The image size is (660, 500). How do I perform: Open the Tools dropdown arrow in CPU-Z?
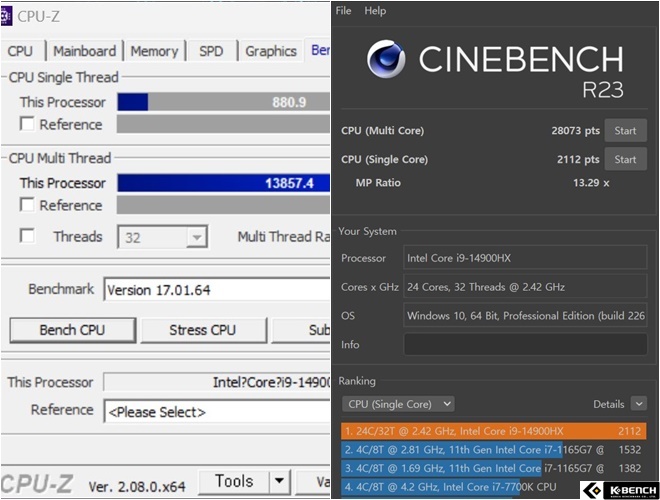pos(279,480)
